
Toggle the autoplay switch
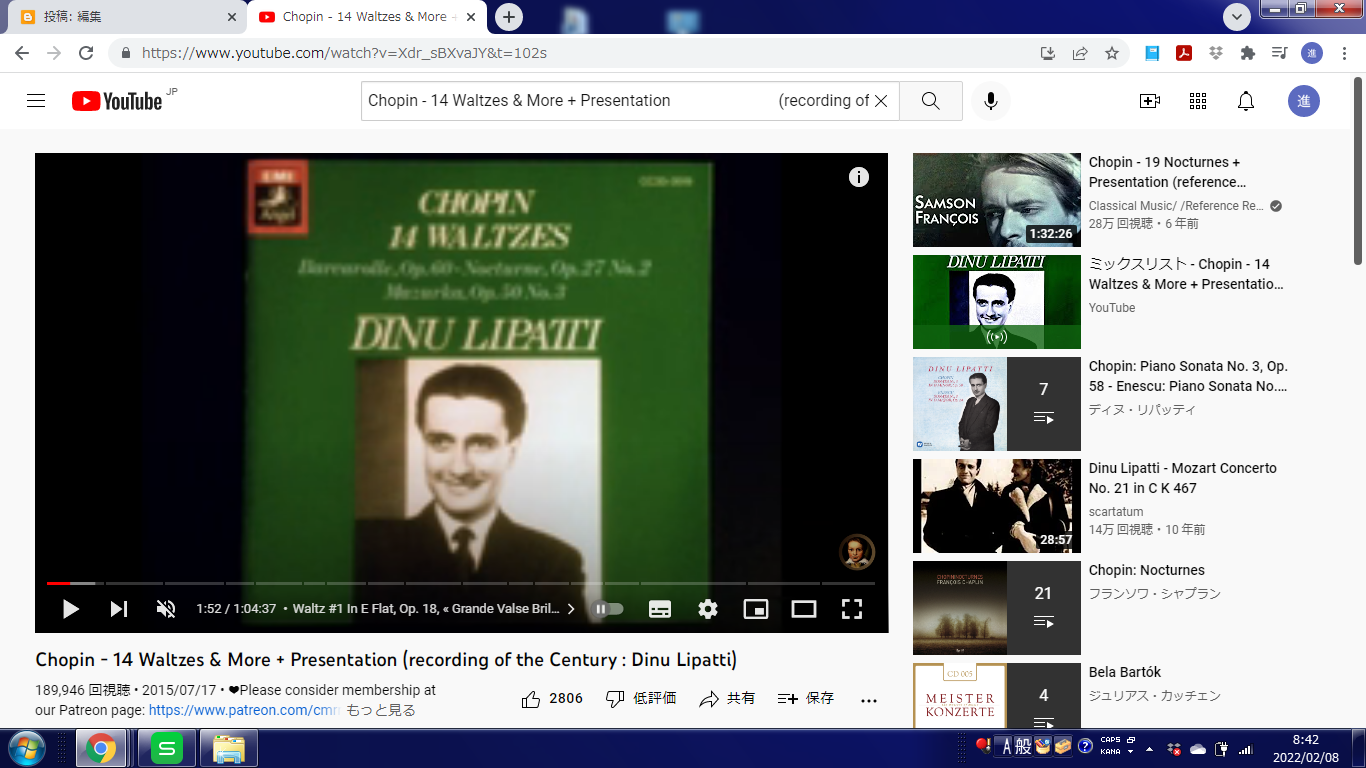point(609,608)
